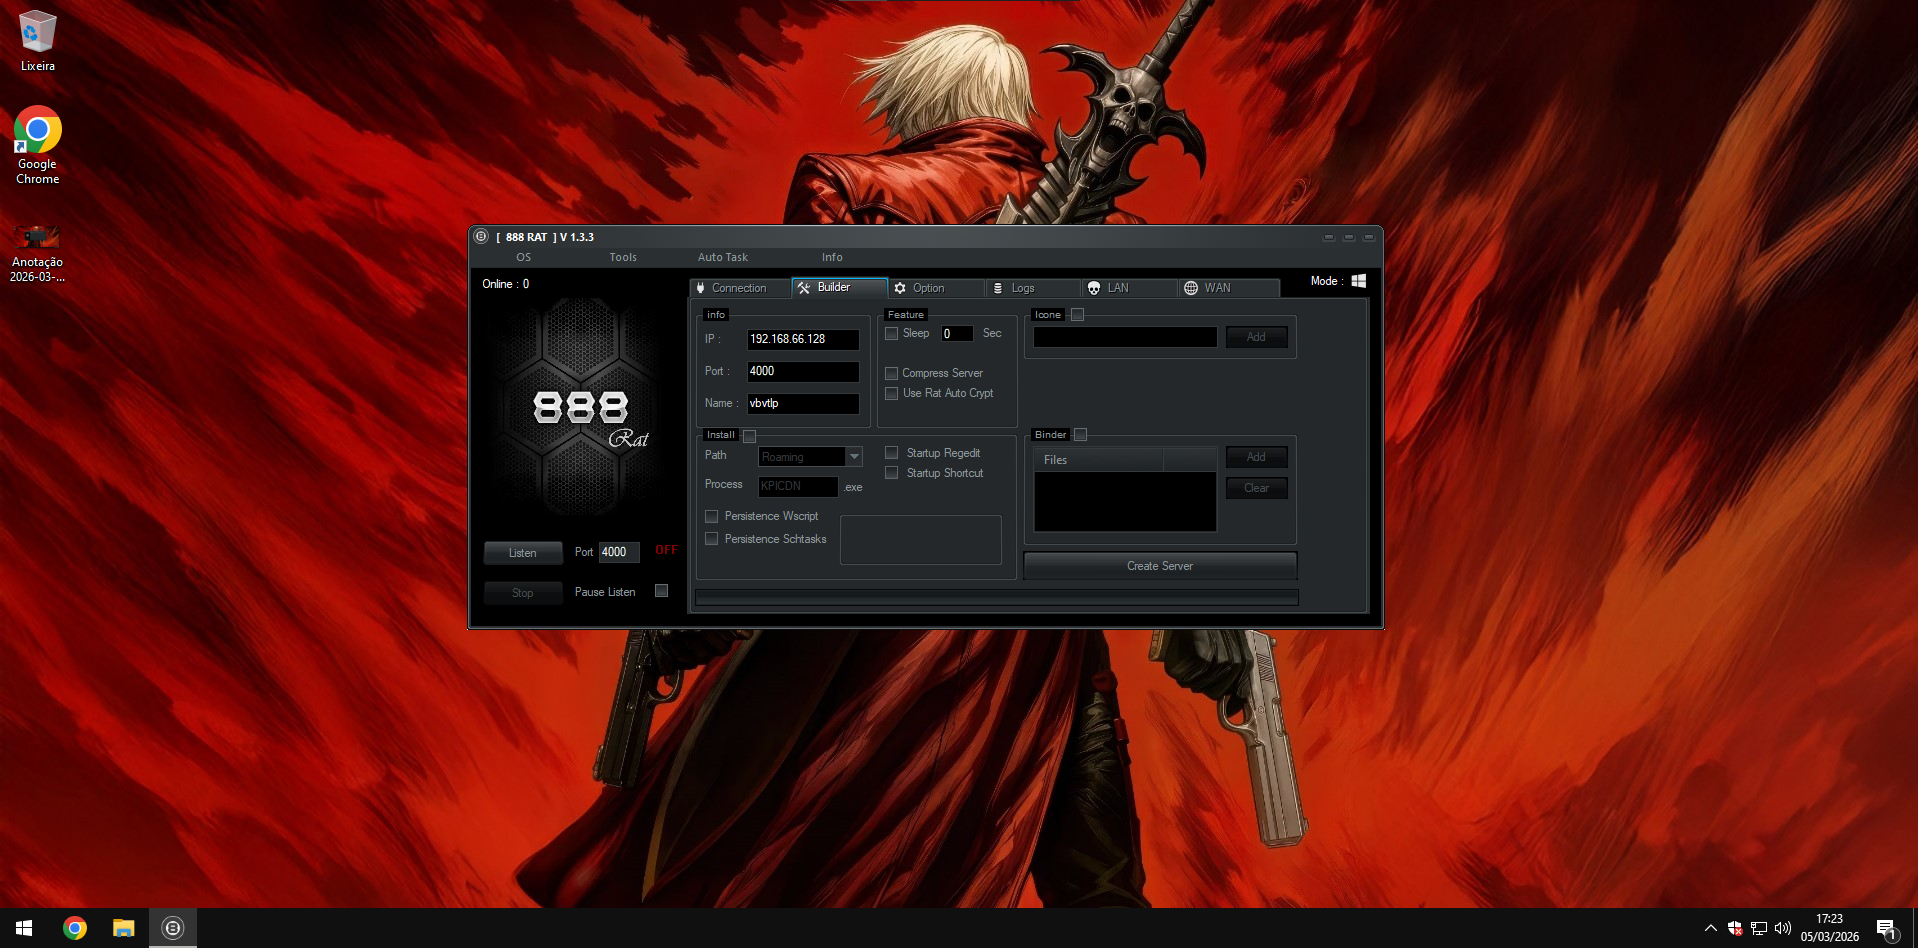1918x948 pixels.
Task: Open Chrome from the taskbar
Action: (x=74, y=928)
